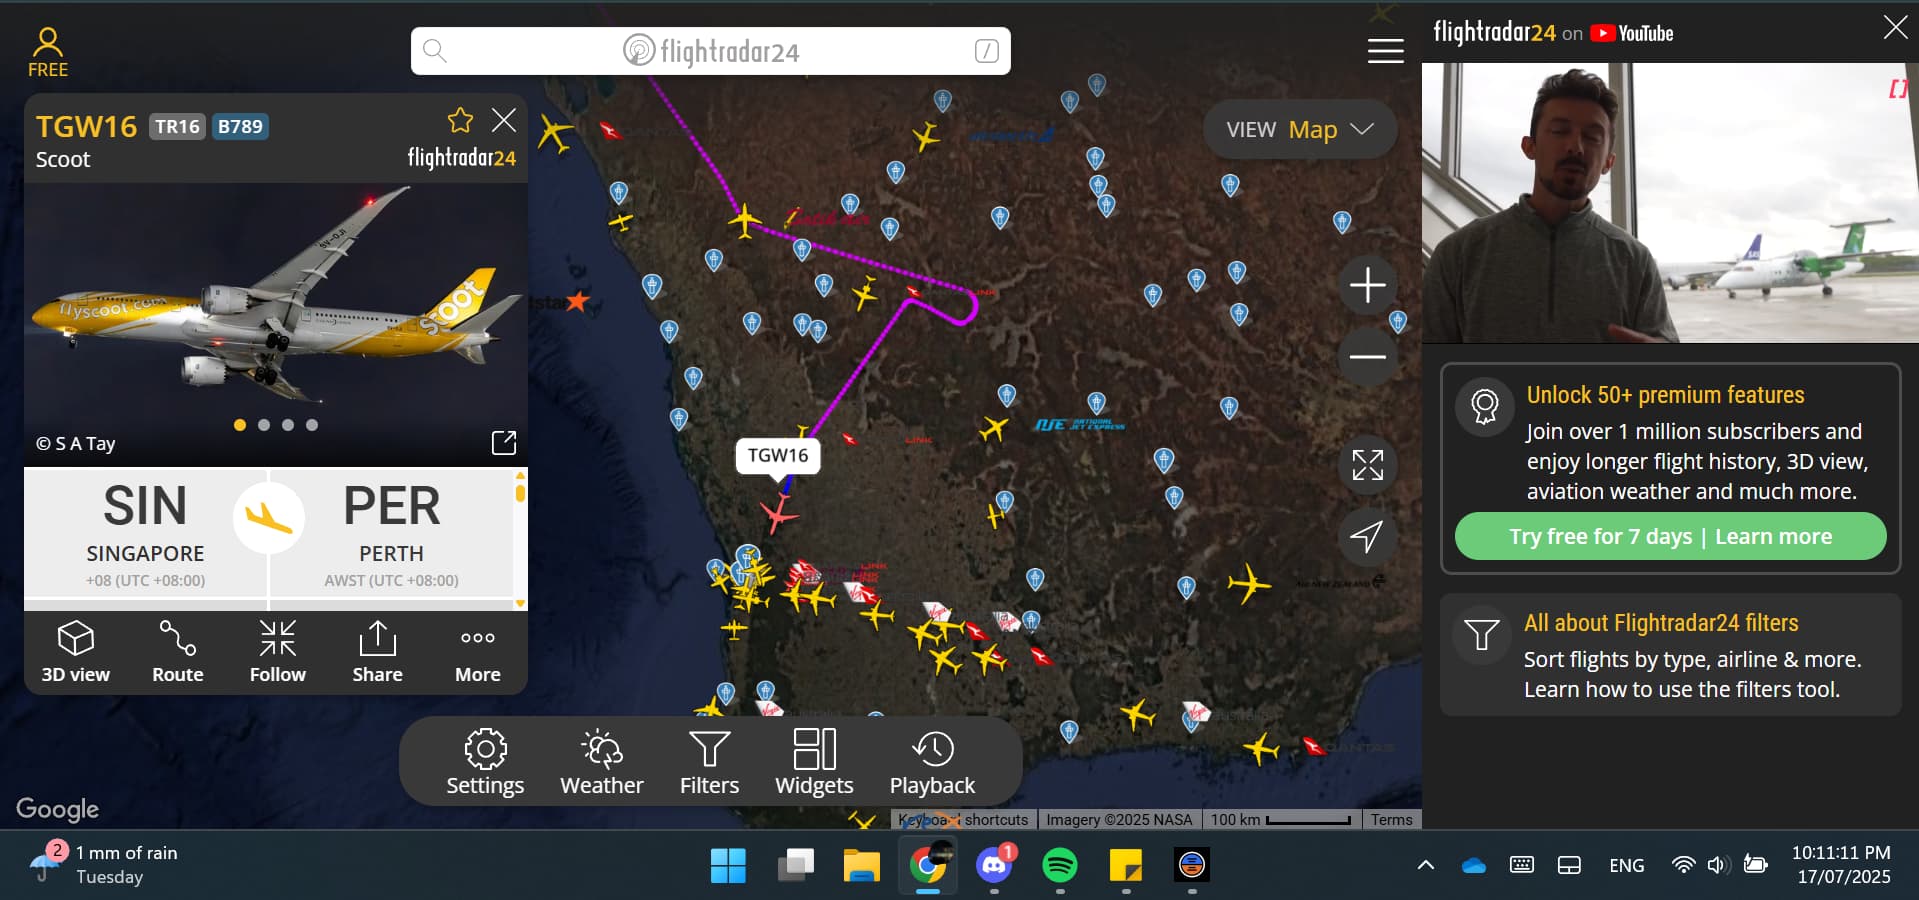Open the volume speaker tray icon
Viewport: 1919px width, 900px height.
click(x=1718, y=865)
